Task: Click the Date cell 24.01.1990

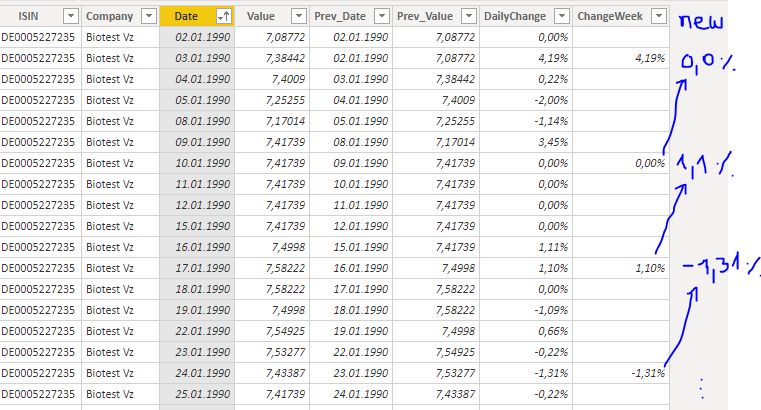Action: [x=197, y=373]
